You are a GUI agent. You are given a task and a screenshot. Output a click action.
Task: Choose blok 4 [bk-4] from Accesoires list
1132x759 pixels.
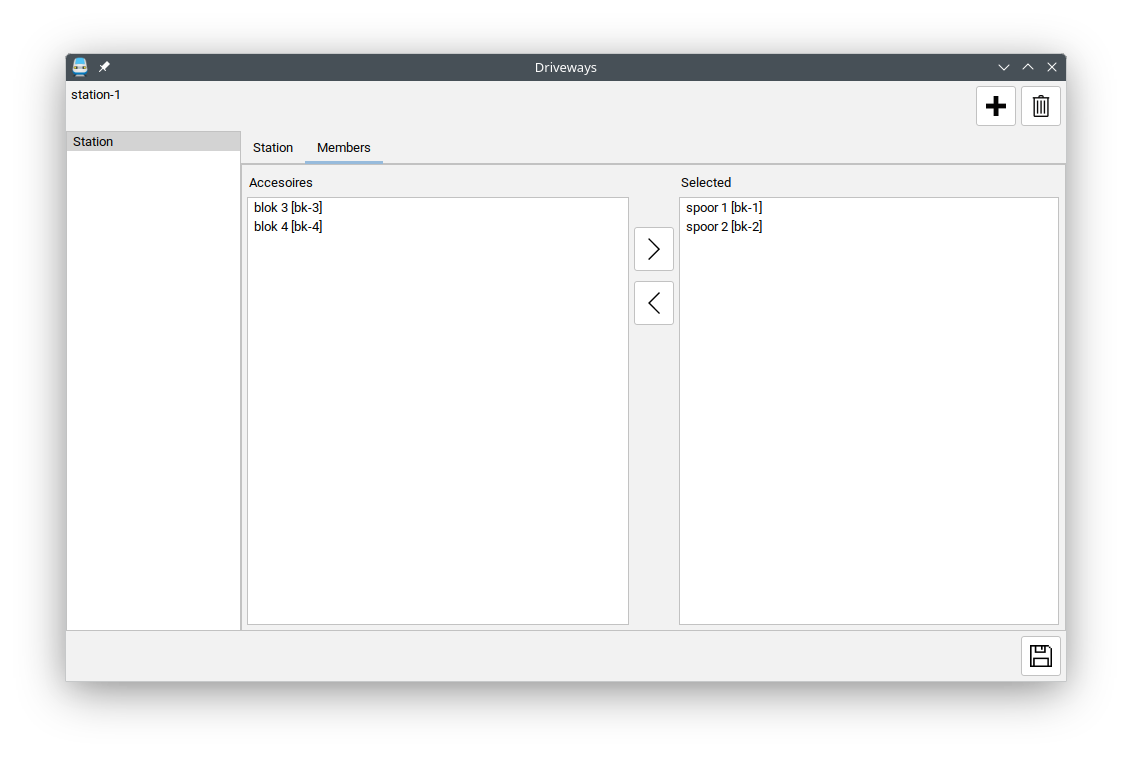(288, 227)
